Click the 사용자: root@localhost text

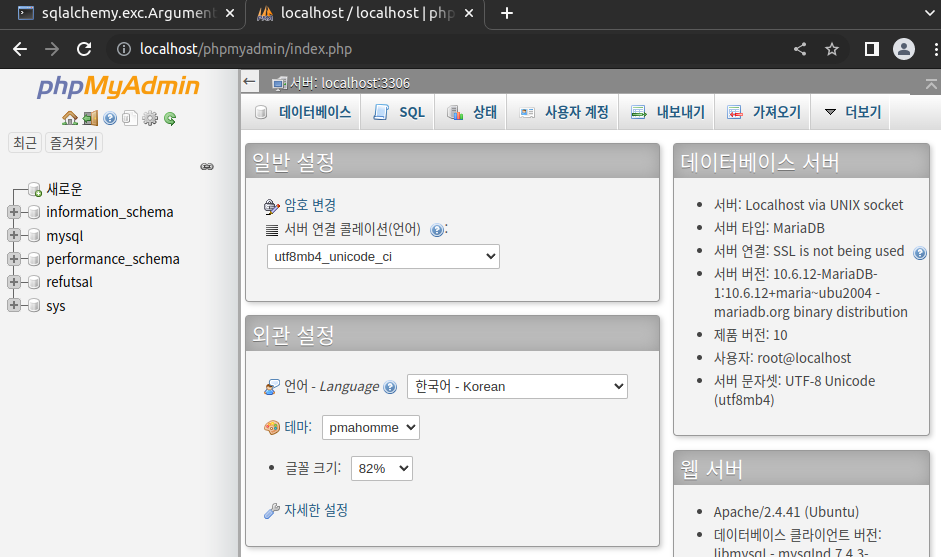pos(782,358)
